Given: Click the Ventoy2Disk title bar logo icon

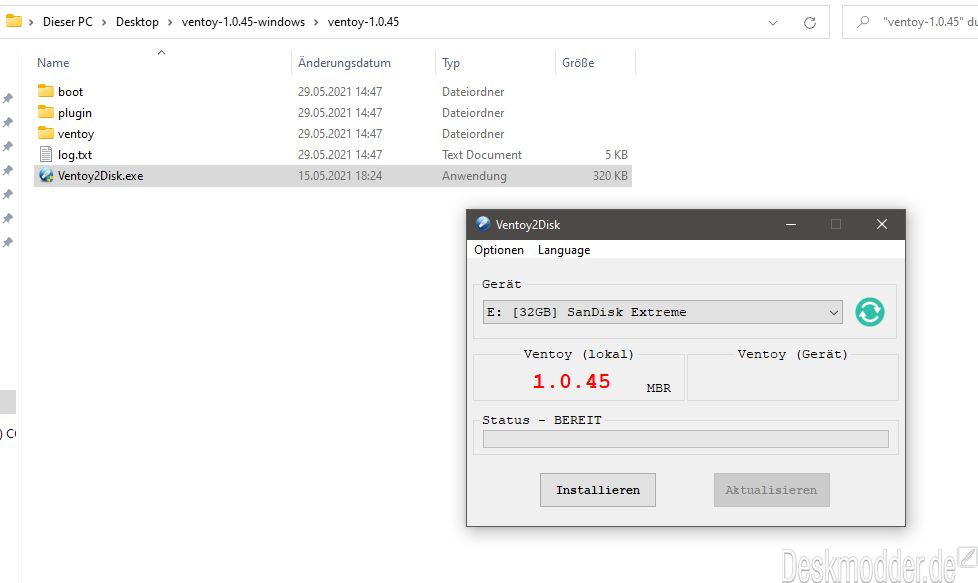Looking at the screenshot, I should click(x=483, y=224).
